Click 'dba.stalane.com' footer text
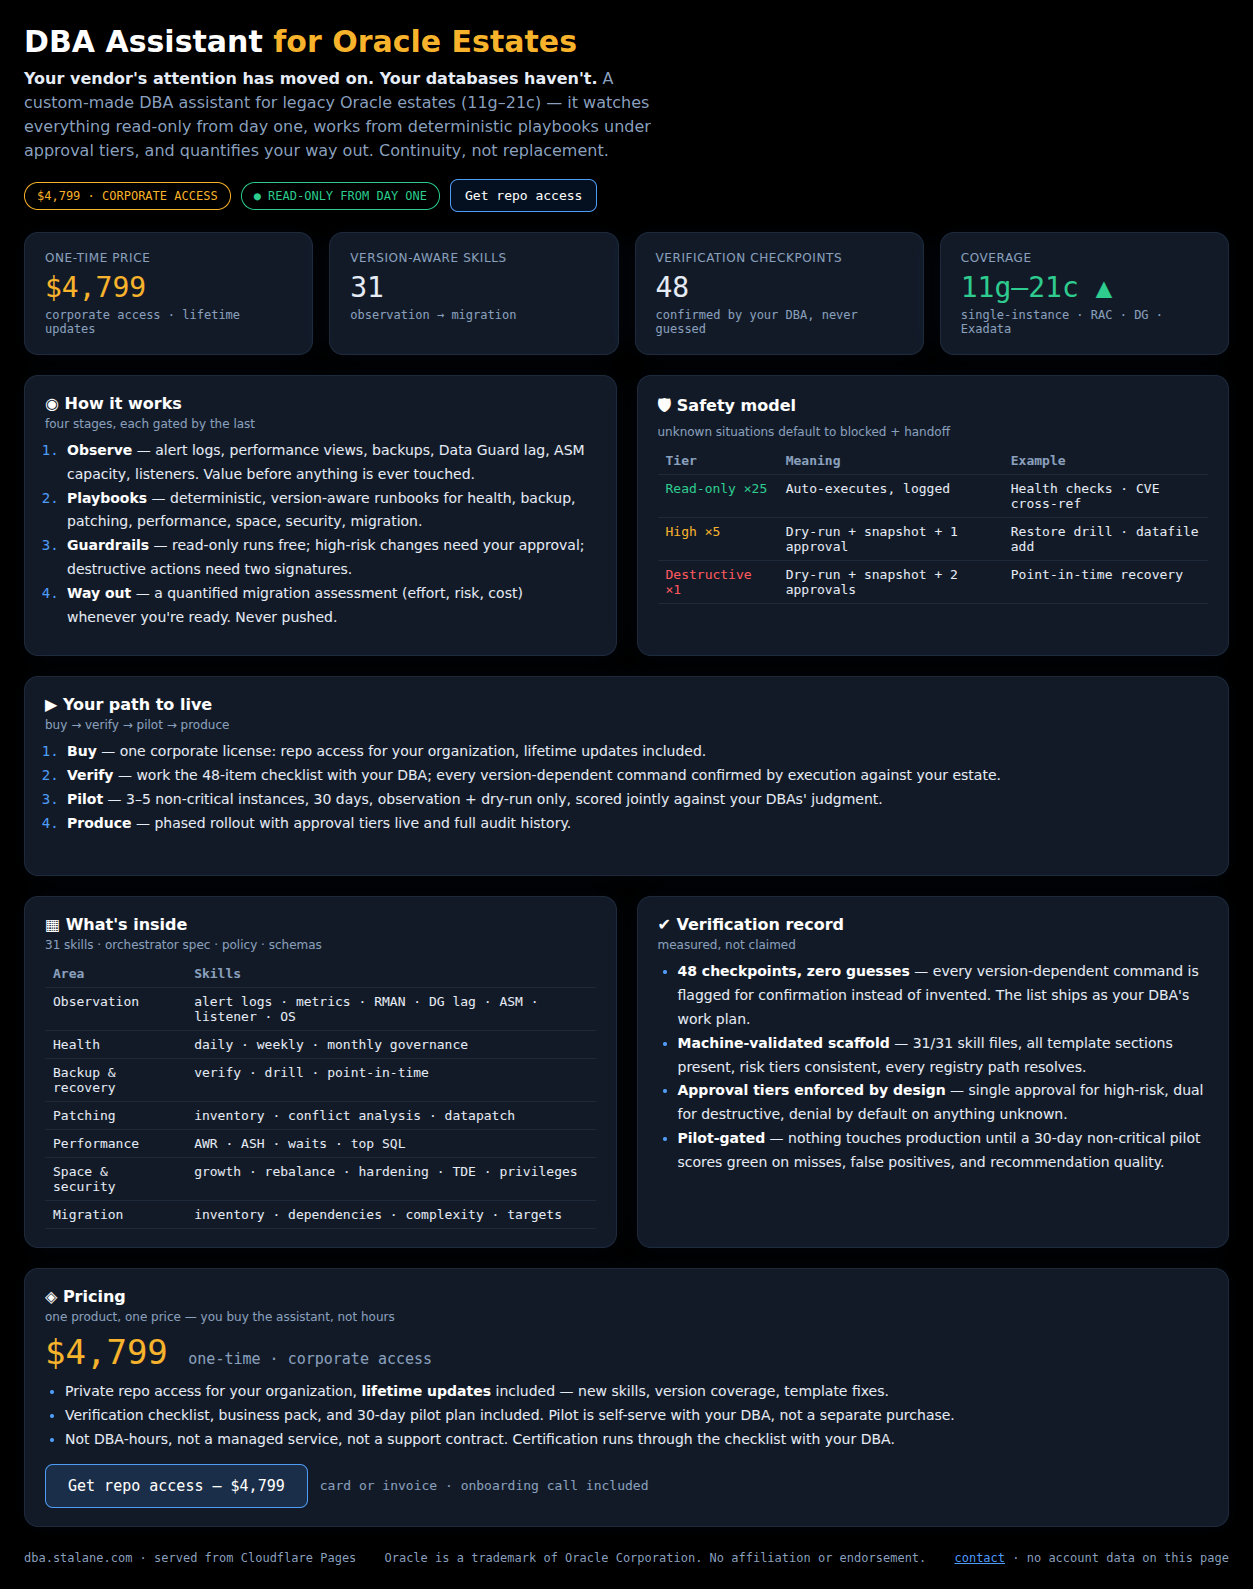 78,1558
